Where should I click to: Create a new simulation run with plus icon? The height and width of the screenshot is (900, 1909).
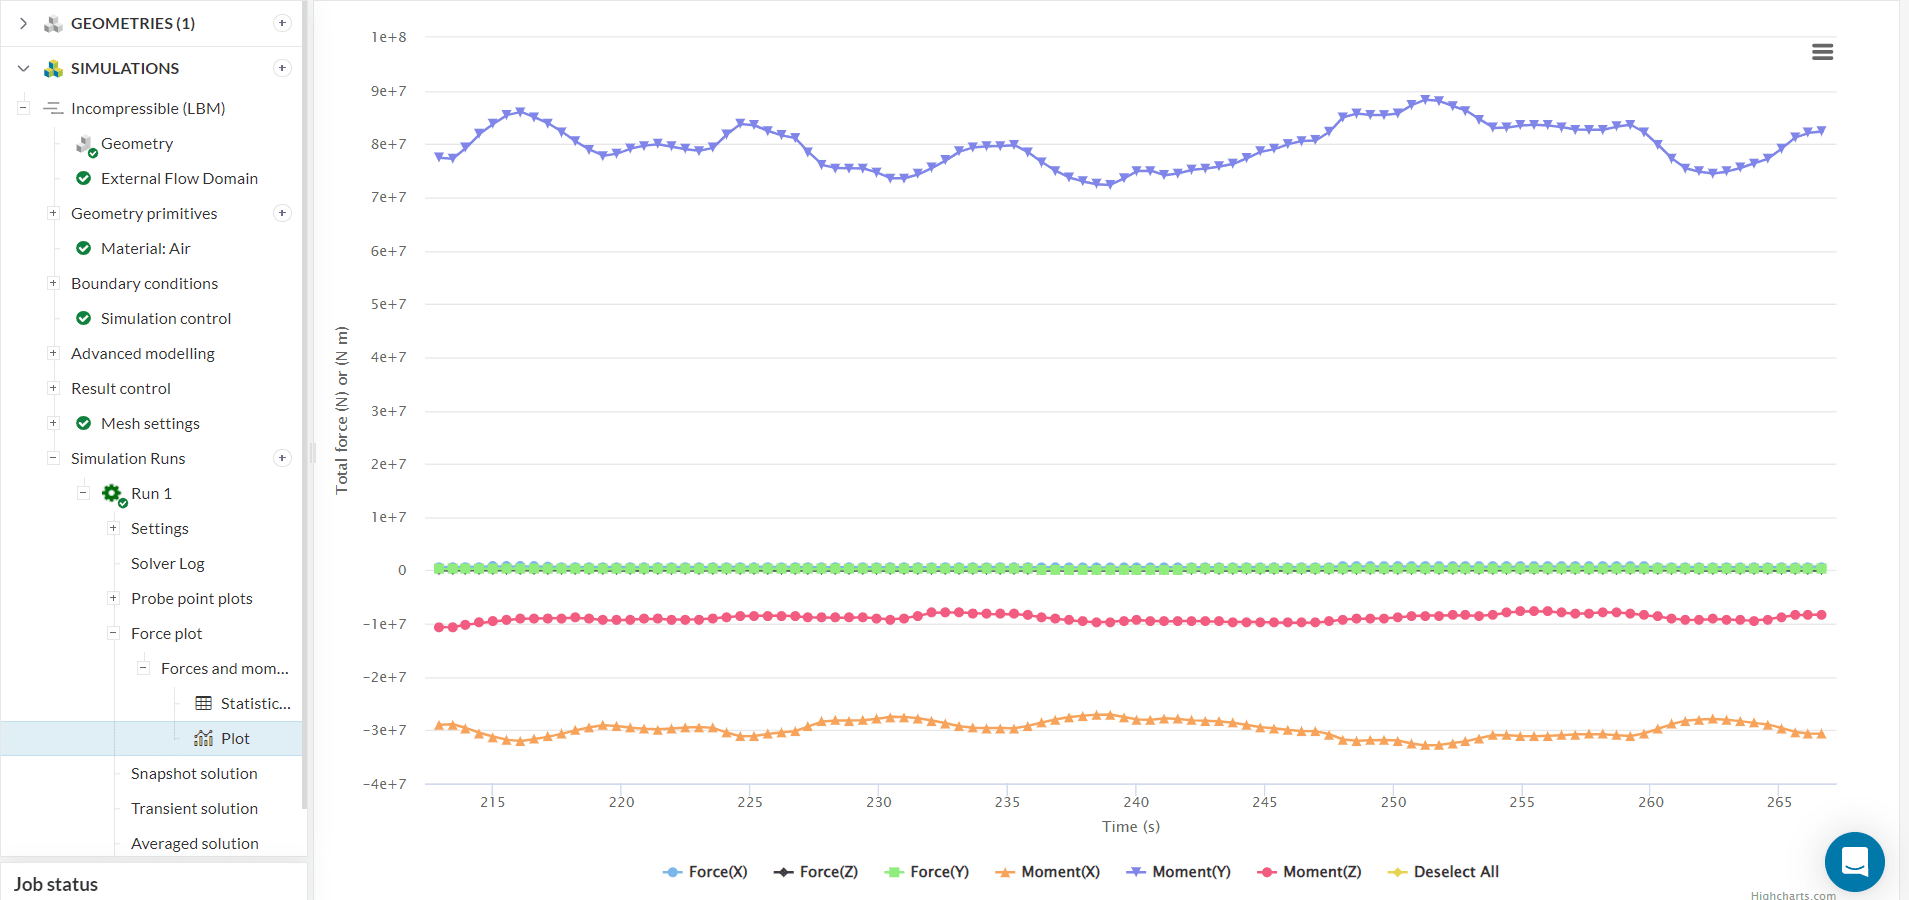click(282, 458)
